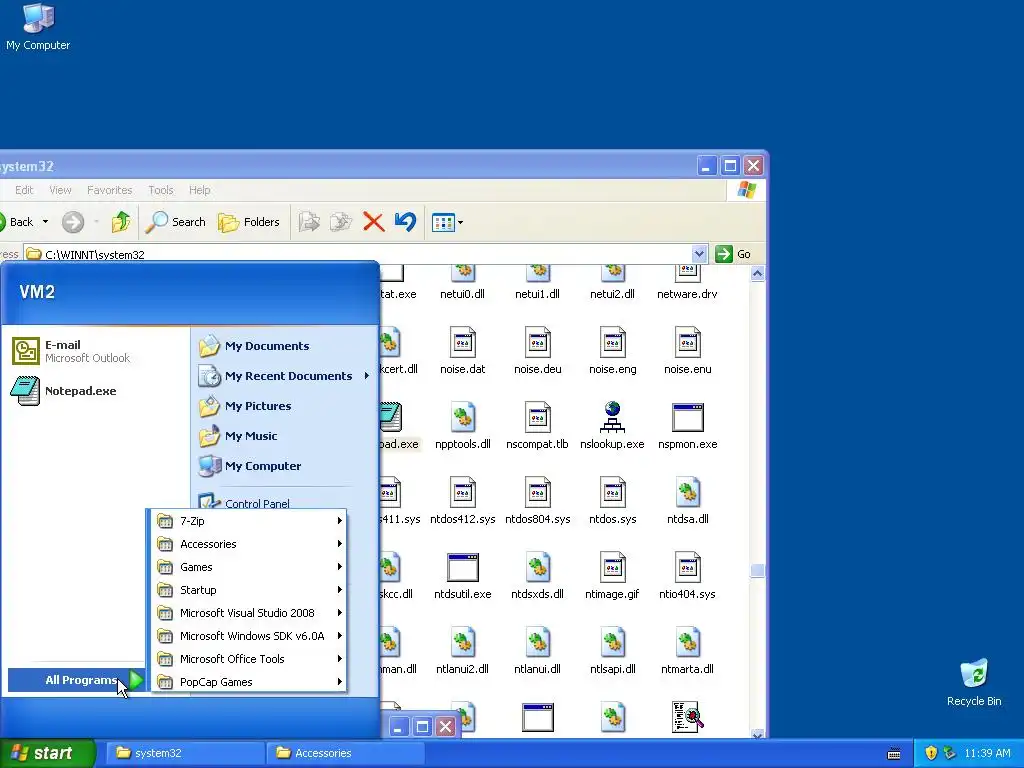Select the ntlanui2.dll file
1024x768 pixels.
click(x=462, y=651)
